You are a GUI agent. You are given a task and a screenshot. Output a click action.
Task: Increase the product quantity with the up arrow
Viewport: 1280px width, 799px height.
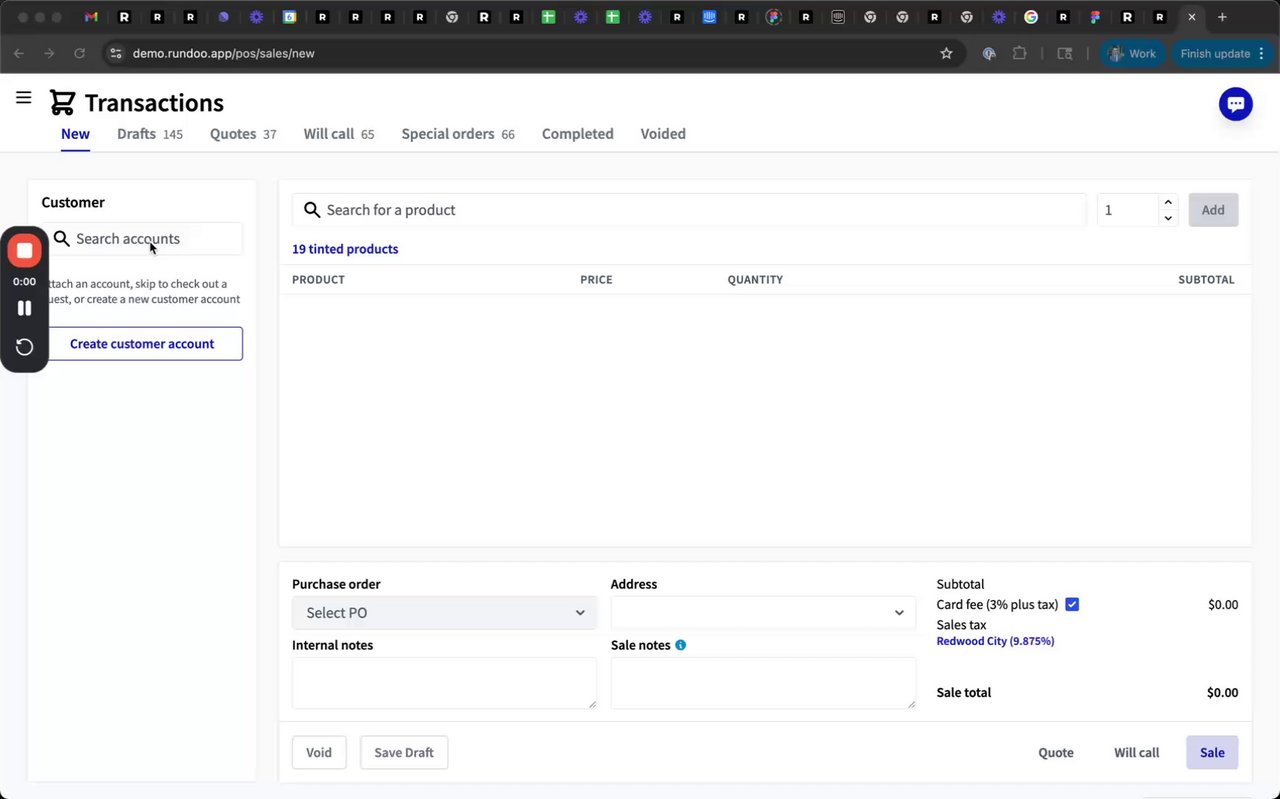point(1168,202)
